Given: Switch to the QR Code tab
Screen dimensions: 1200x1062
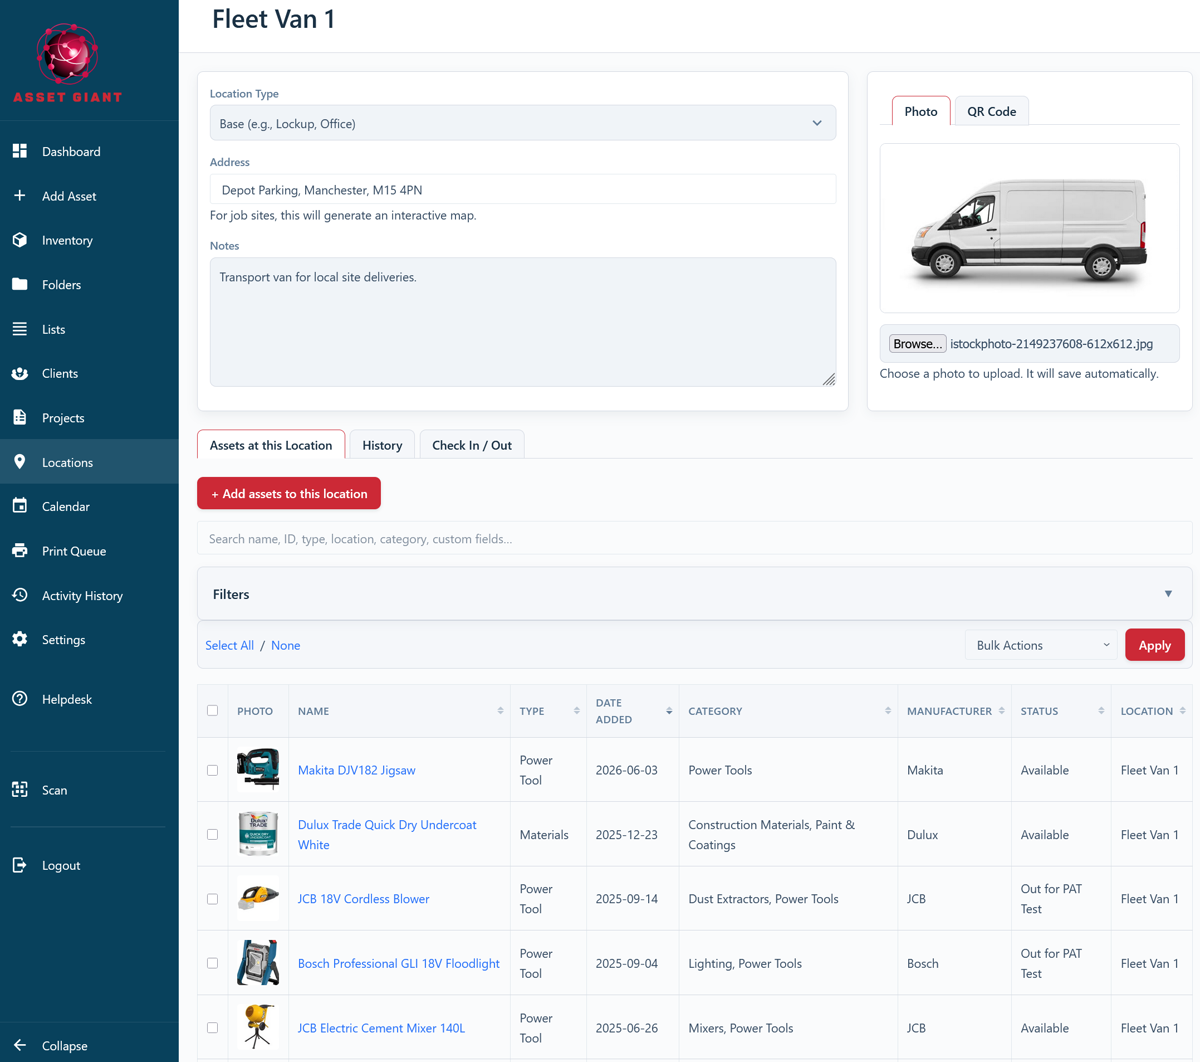Looking at the screenshot, I should pos(991,111).
